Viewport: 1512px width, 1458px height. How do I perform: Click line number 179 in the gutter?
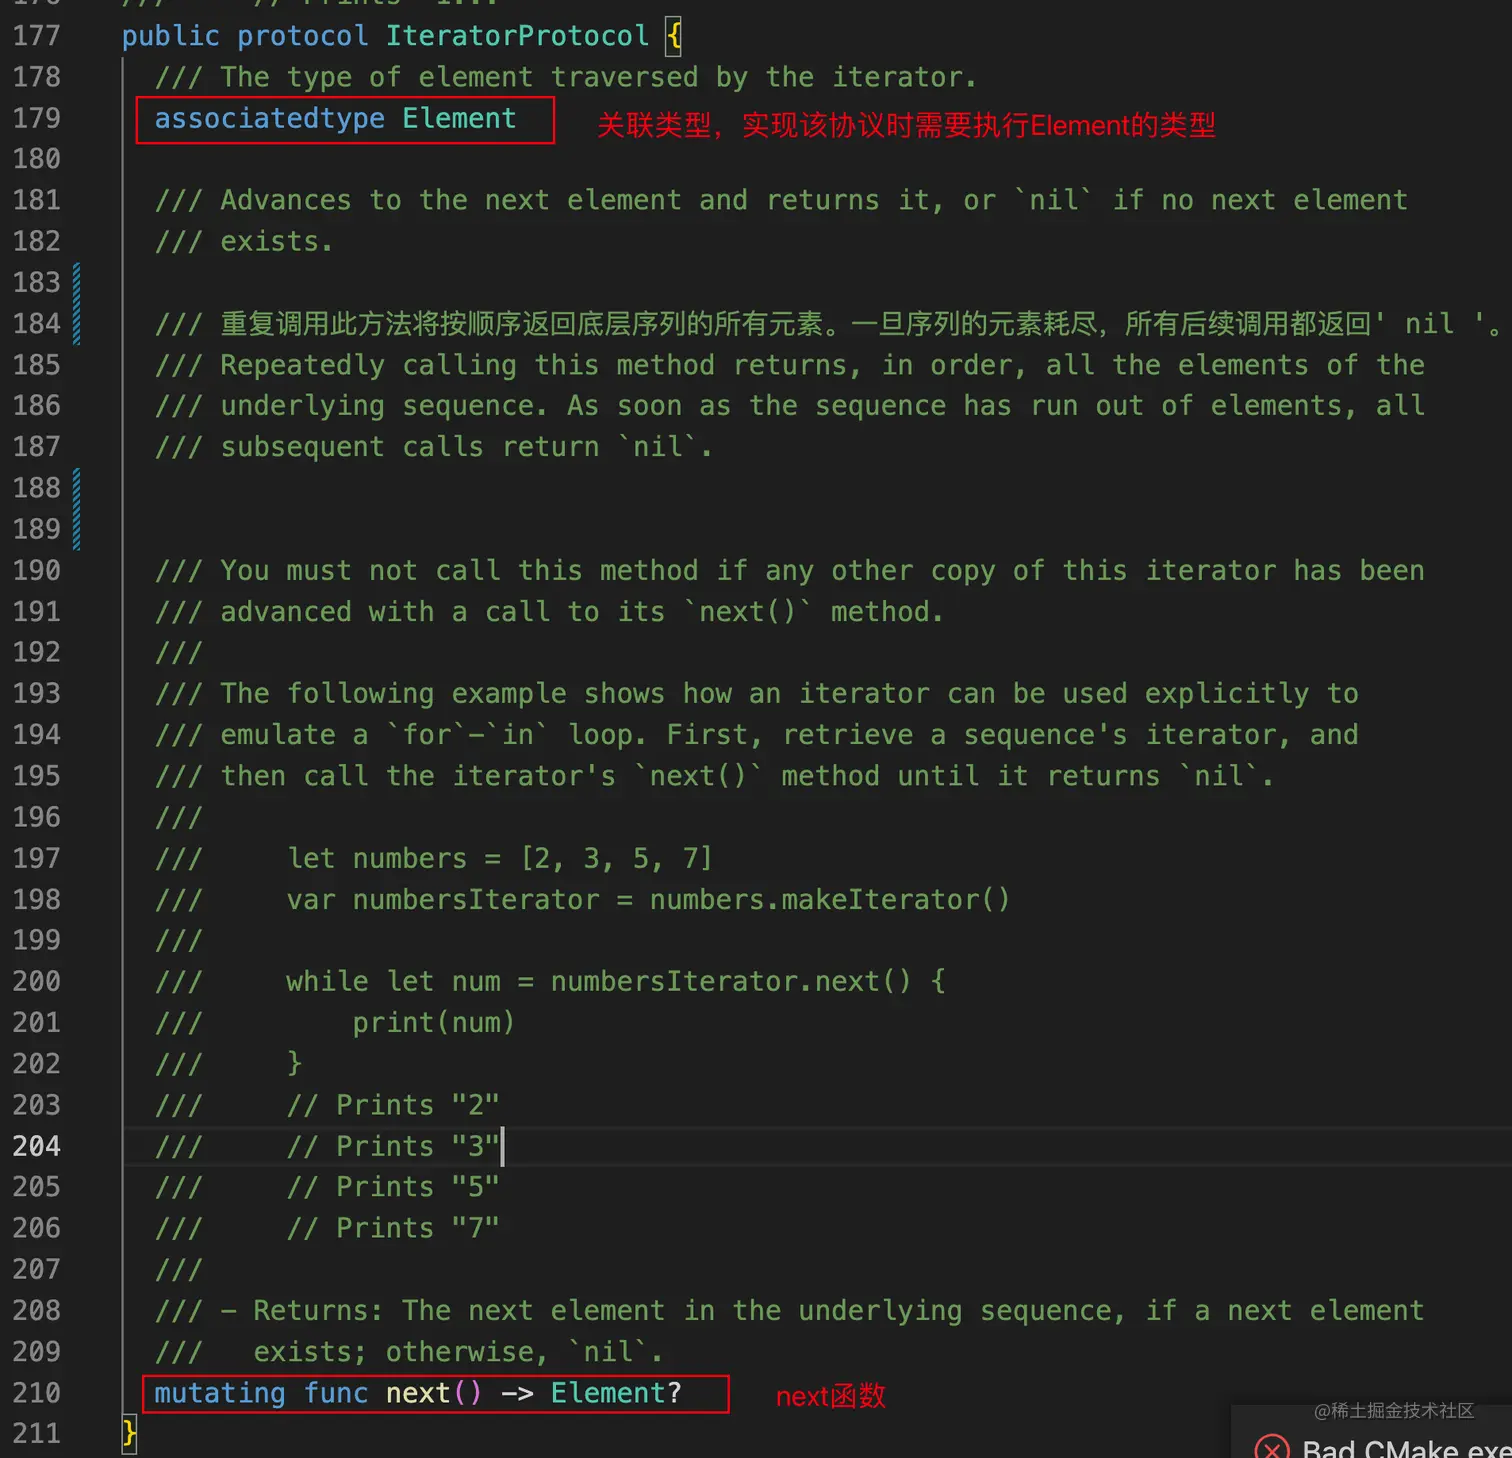[37, 118]
